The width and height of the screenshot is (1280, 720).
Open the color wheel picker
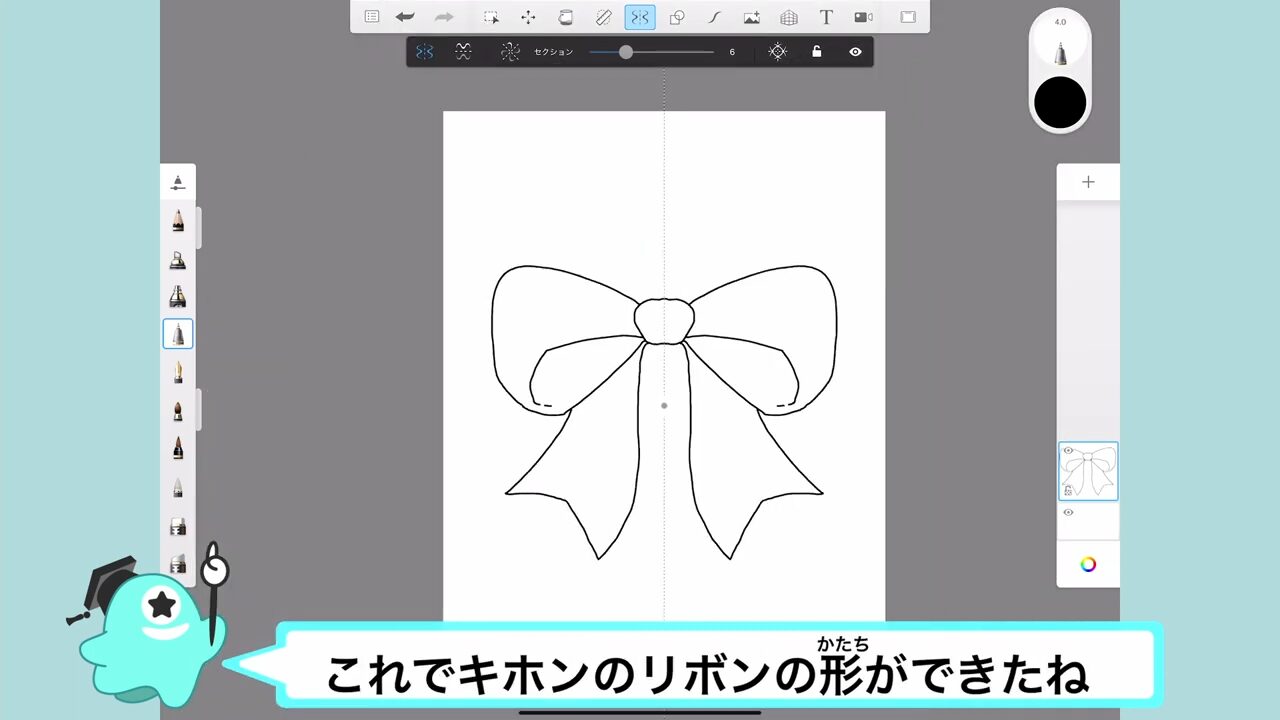click(x=1088, y=564)
